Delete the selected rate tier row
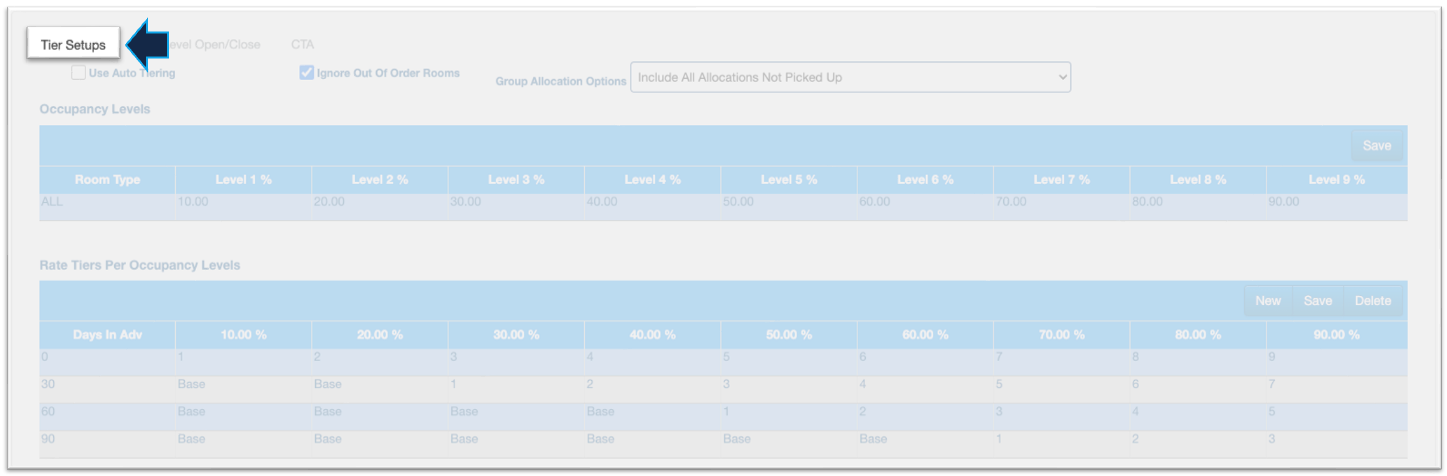The height and width of the screenshot is (476, 1447). pos(1372,301)
